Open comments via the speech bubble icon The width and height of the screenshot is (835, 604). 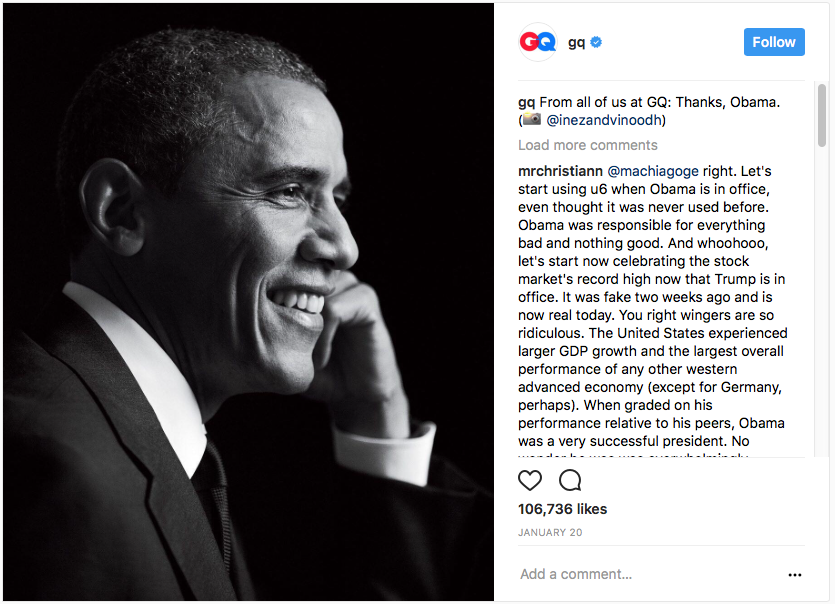point(569,480)
